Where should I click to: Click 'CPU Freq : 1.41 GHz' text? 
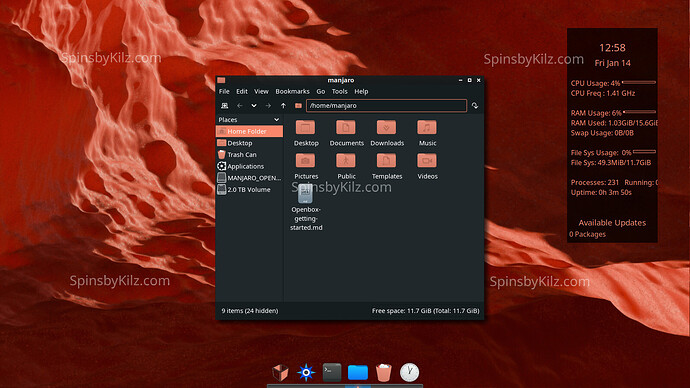[603, 93]
